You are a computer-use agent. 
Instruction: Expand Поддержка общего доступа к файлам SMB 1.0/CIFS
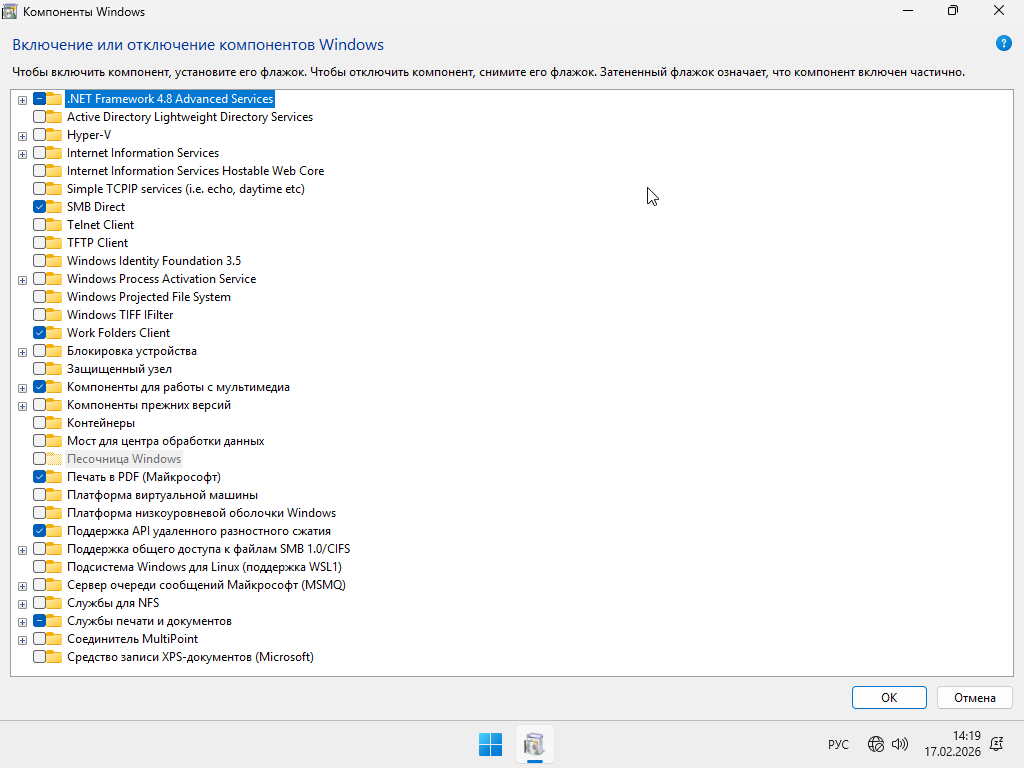(x=22, y=550)
